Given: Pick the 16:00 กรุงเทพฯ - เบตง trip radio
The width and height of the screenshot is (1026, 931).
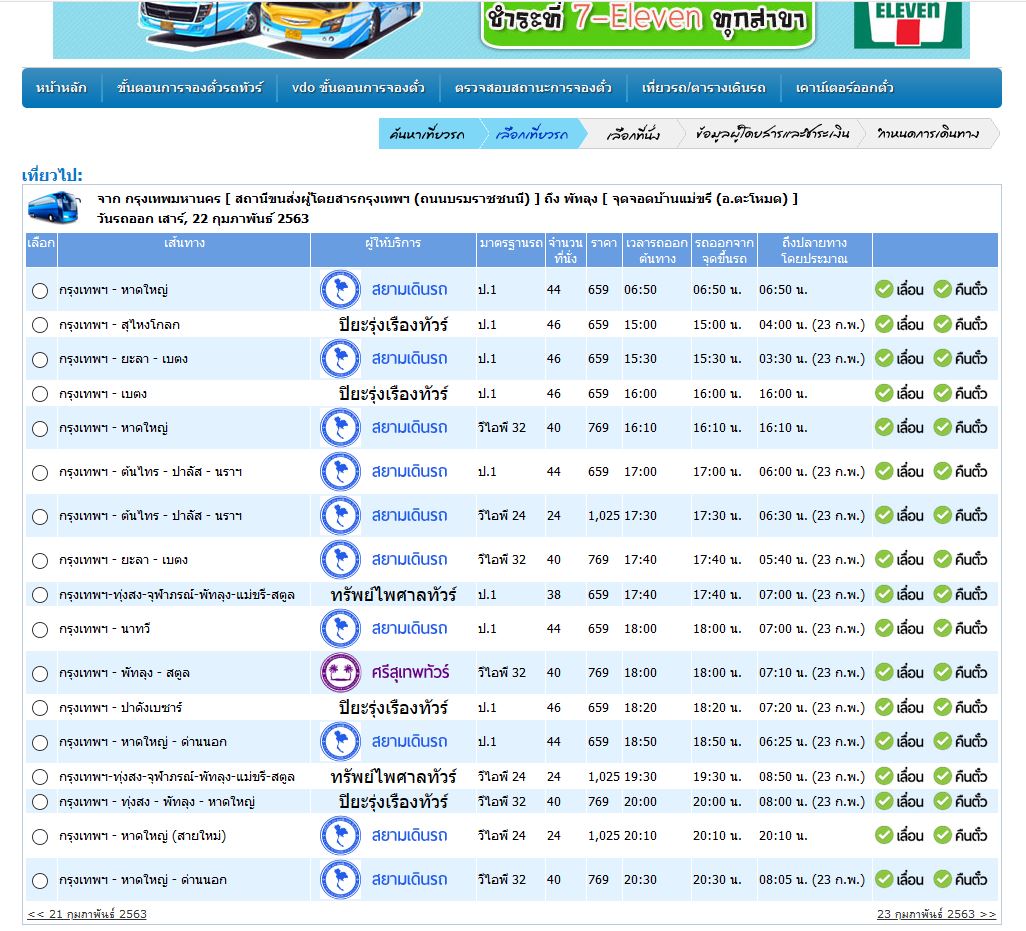Looking at the screenshot, I should tap(40, 394).
